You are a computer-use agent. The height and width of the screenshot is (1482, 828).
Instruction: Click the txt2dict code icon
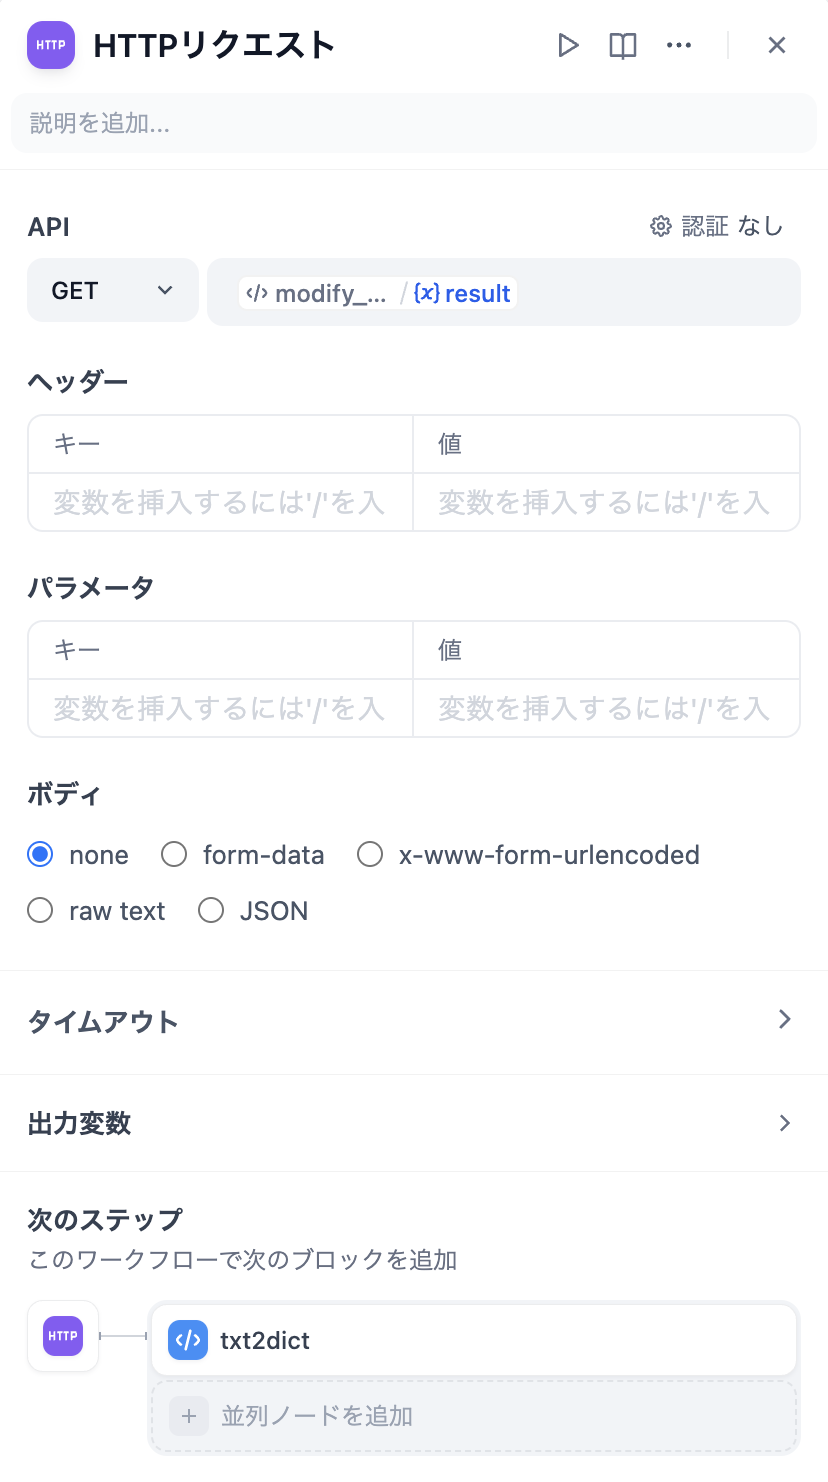(188, 1340)
